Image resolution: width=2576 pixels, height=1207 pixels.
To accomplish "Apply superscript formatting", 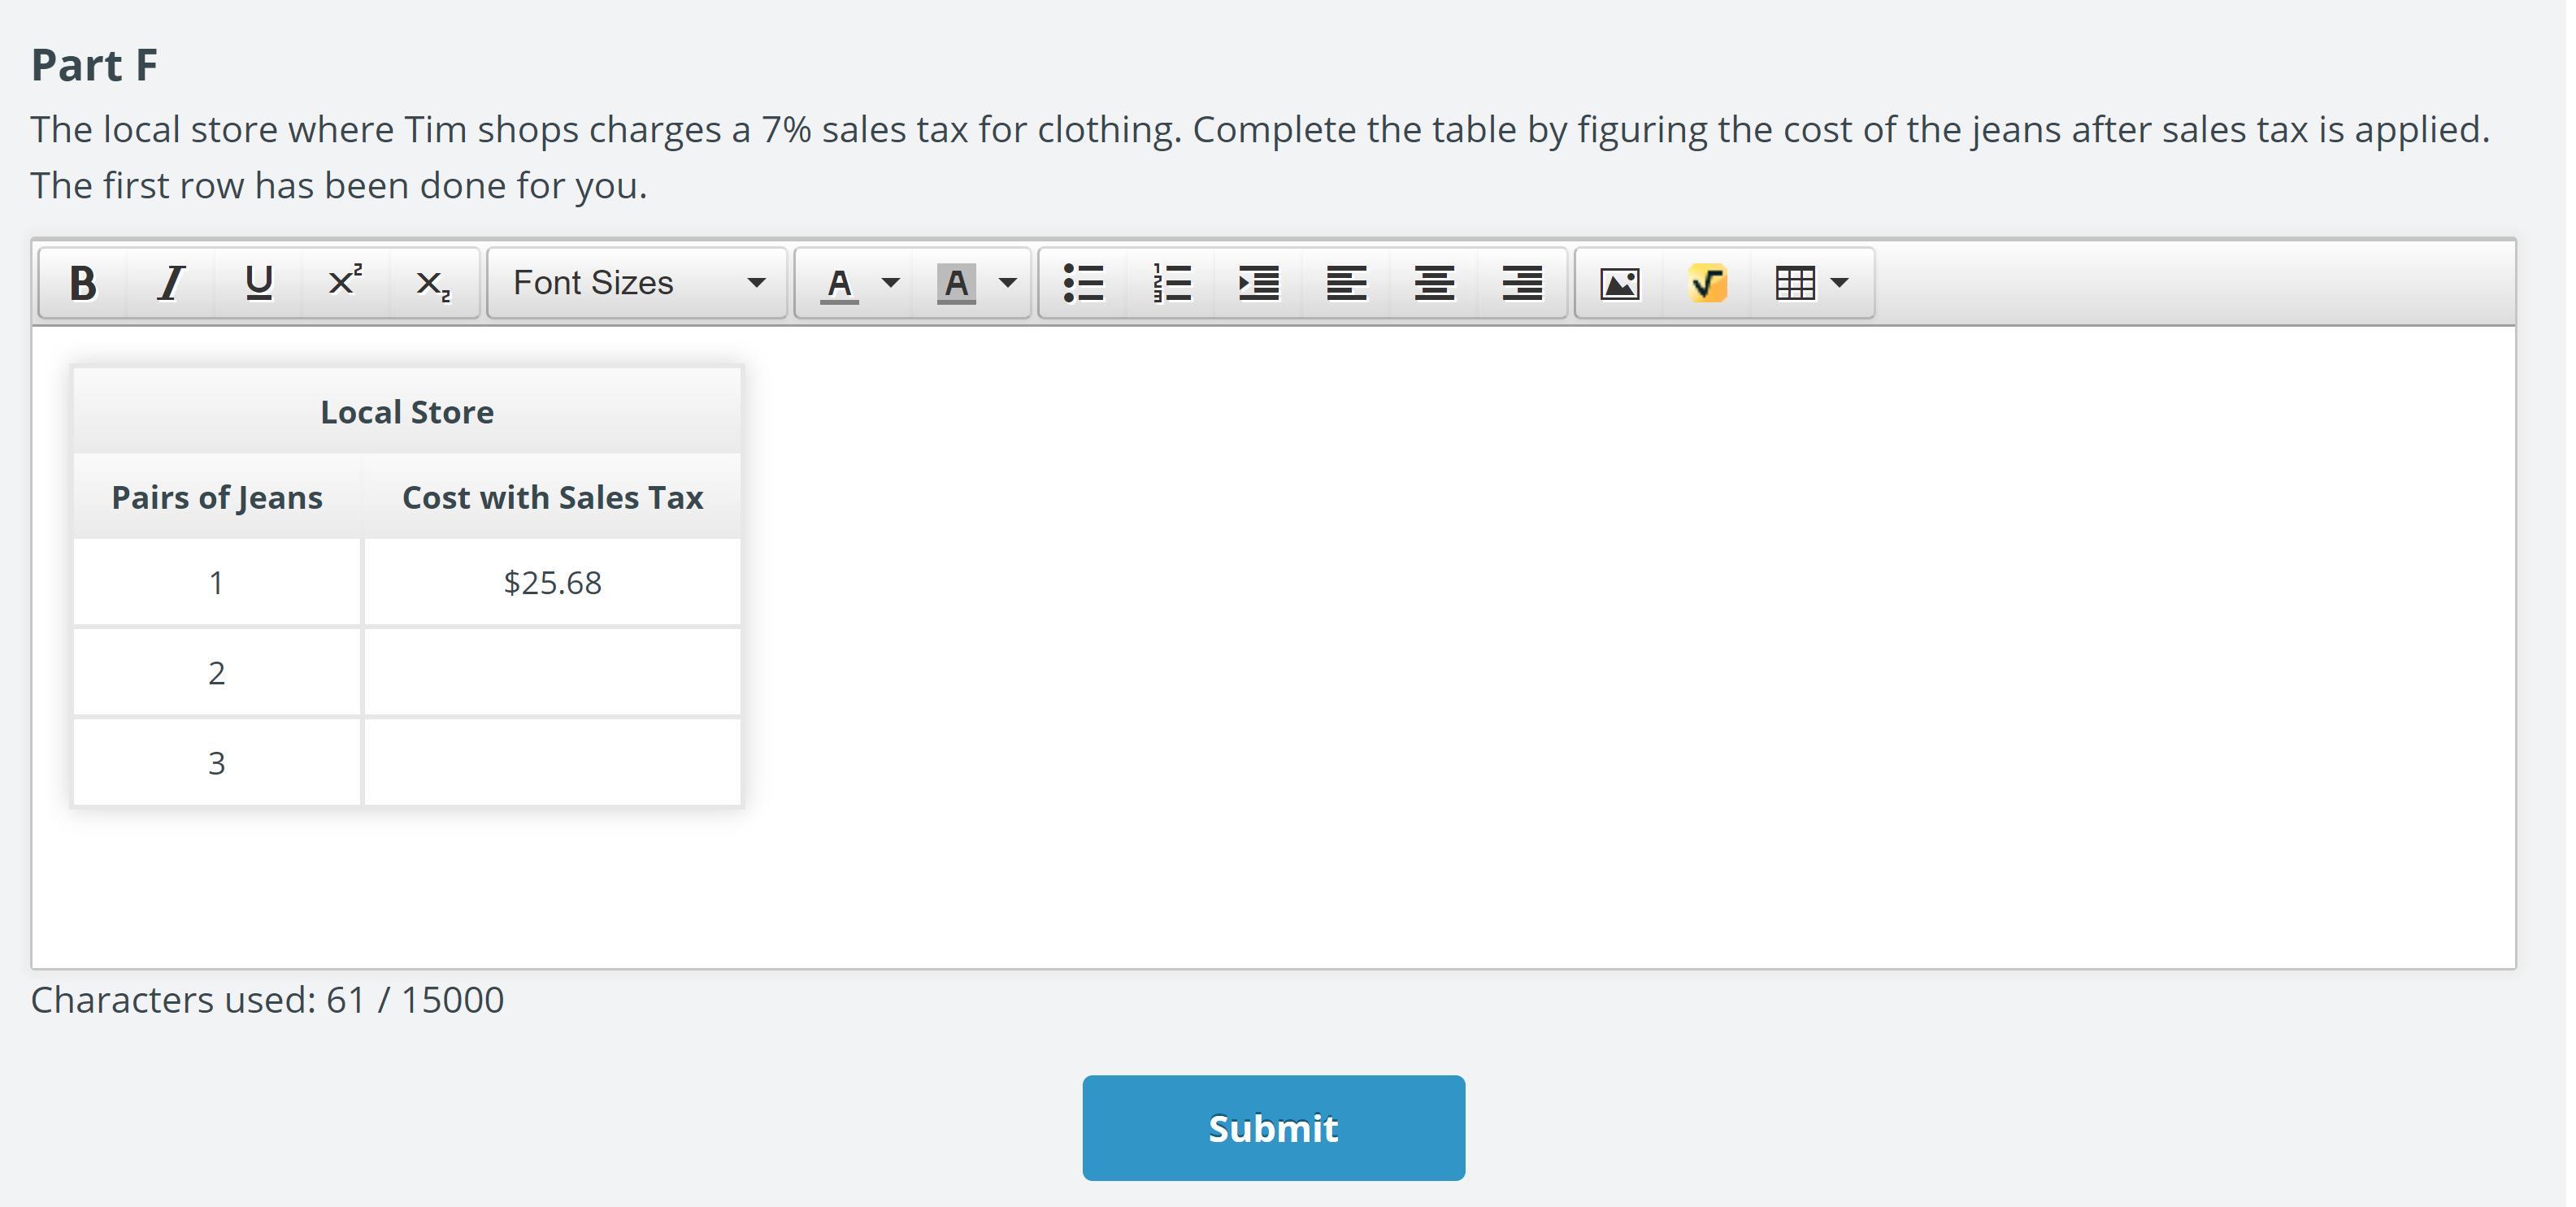I will (345, 283).
